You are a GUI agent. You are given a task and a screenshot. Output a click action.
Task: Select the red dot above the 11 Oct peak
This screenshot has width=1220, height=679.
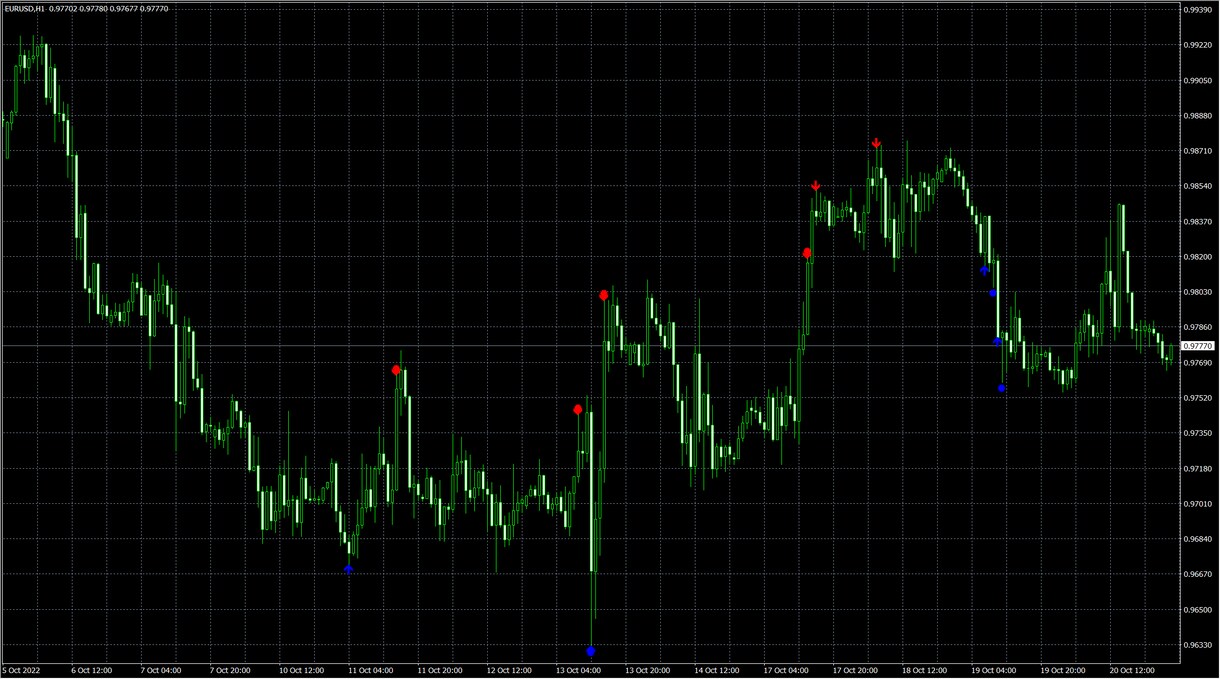396,370
